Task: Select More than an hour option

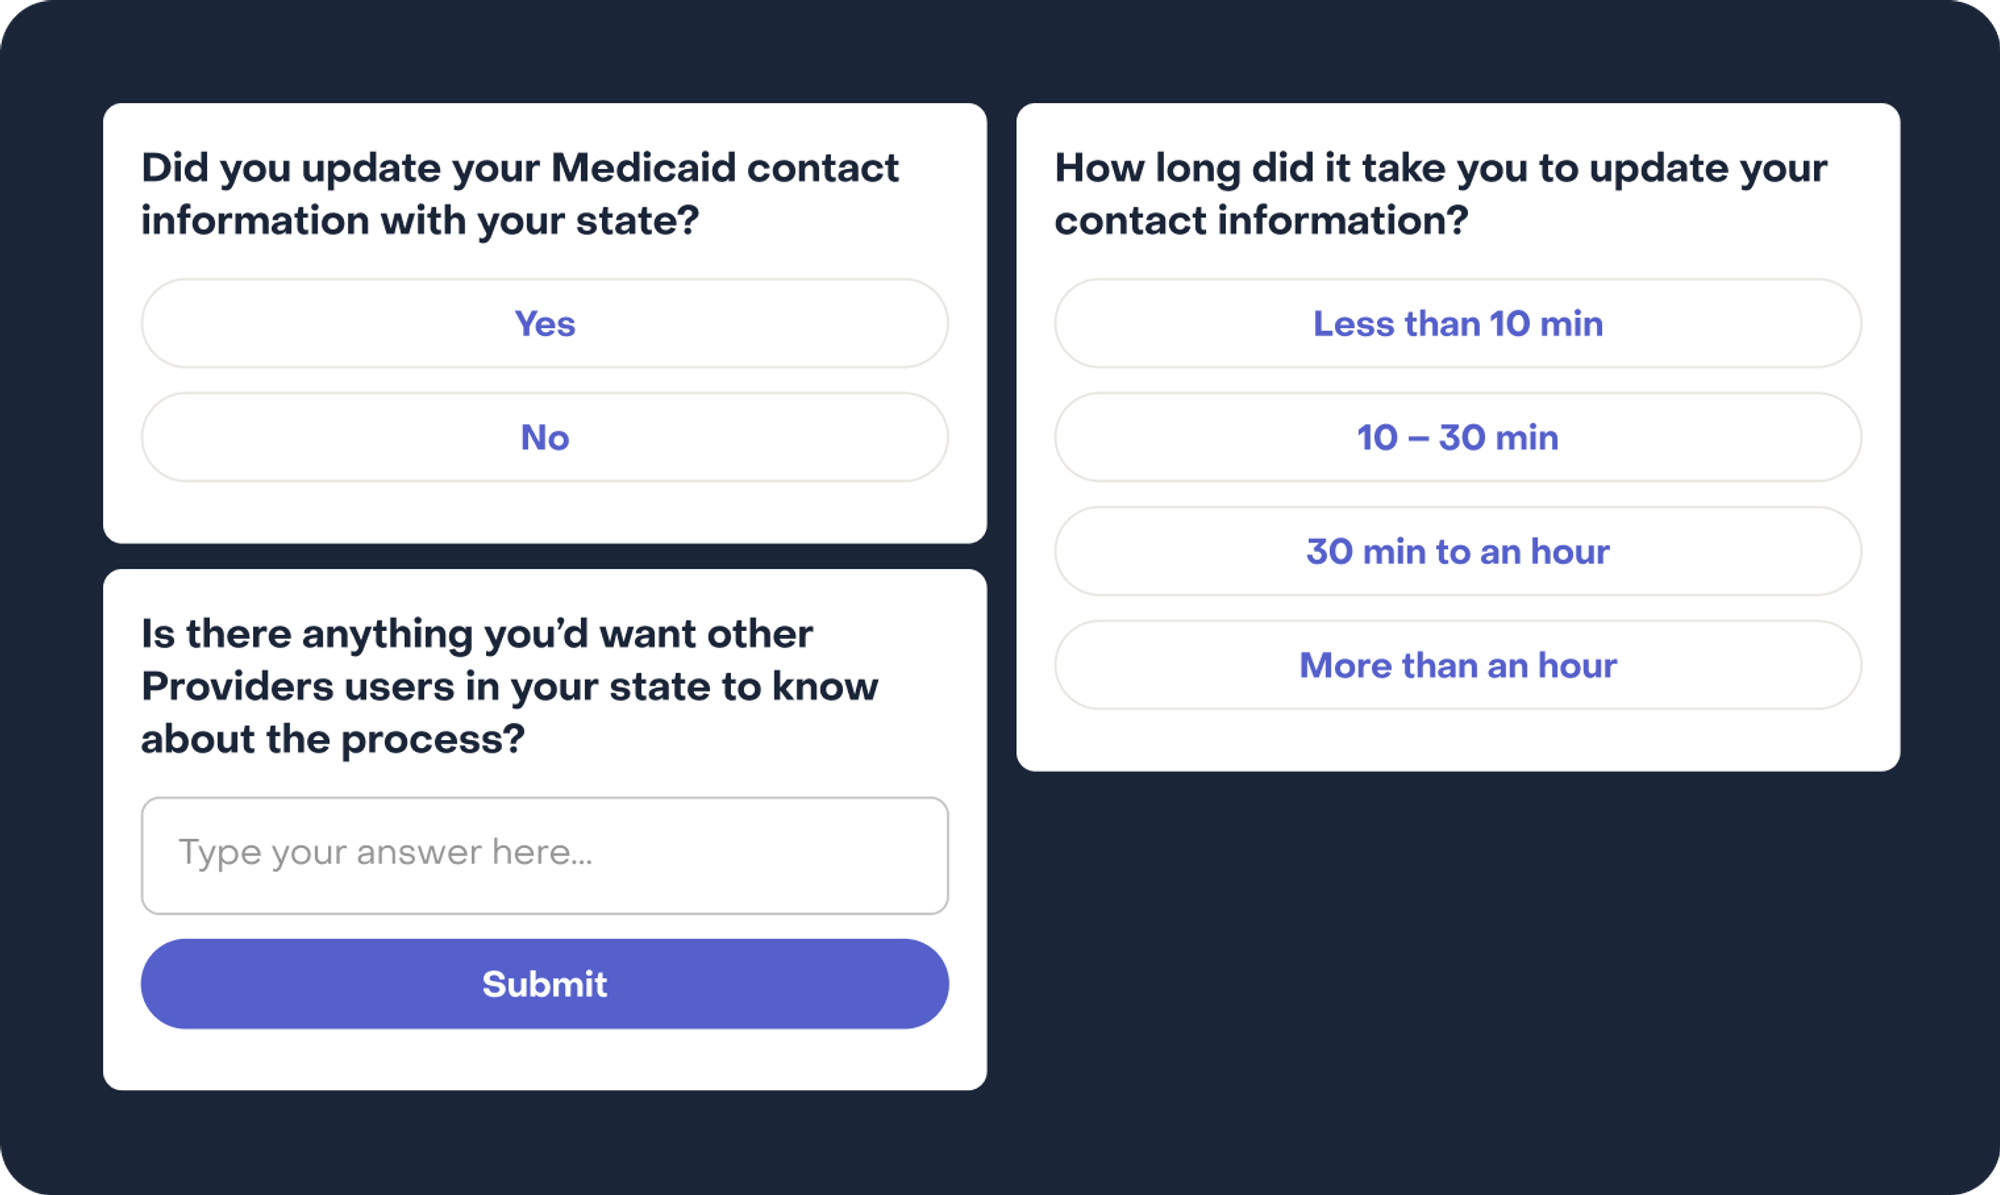Action: point(1457,665)
